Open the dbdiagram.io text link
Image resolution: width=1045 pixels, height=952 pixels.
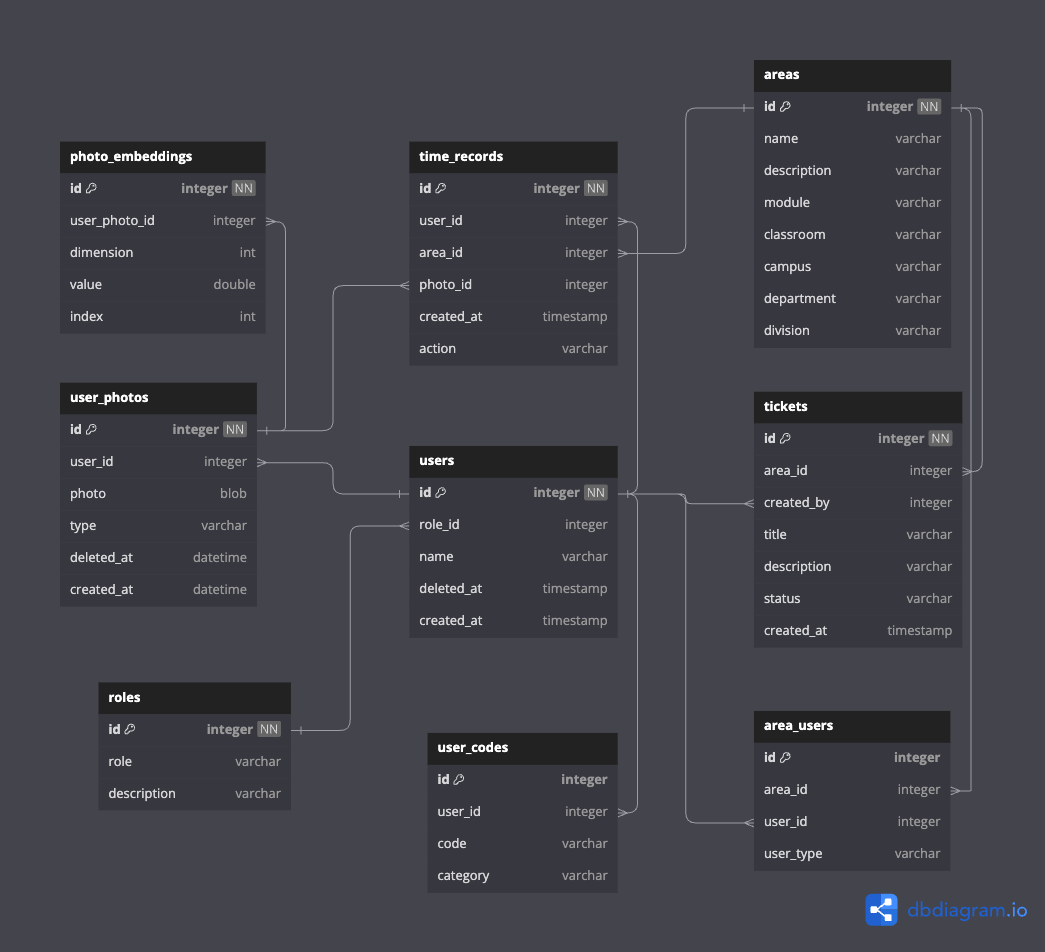(967, 910)
